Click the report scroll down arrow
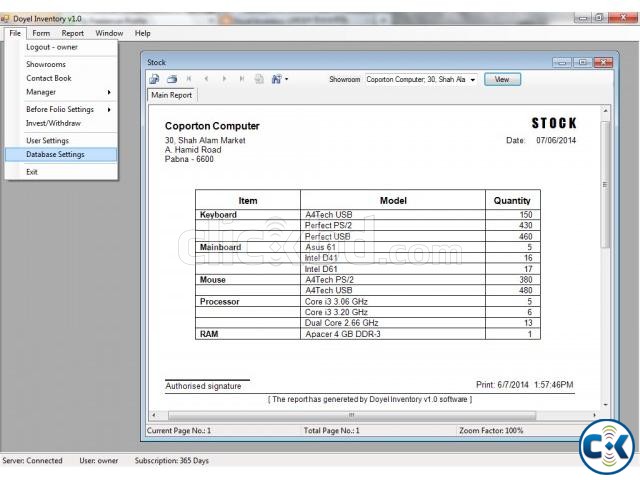This screenshot has width=640, height=480. click(x=605, y=404)
